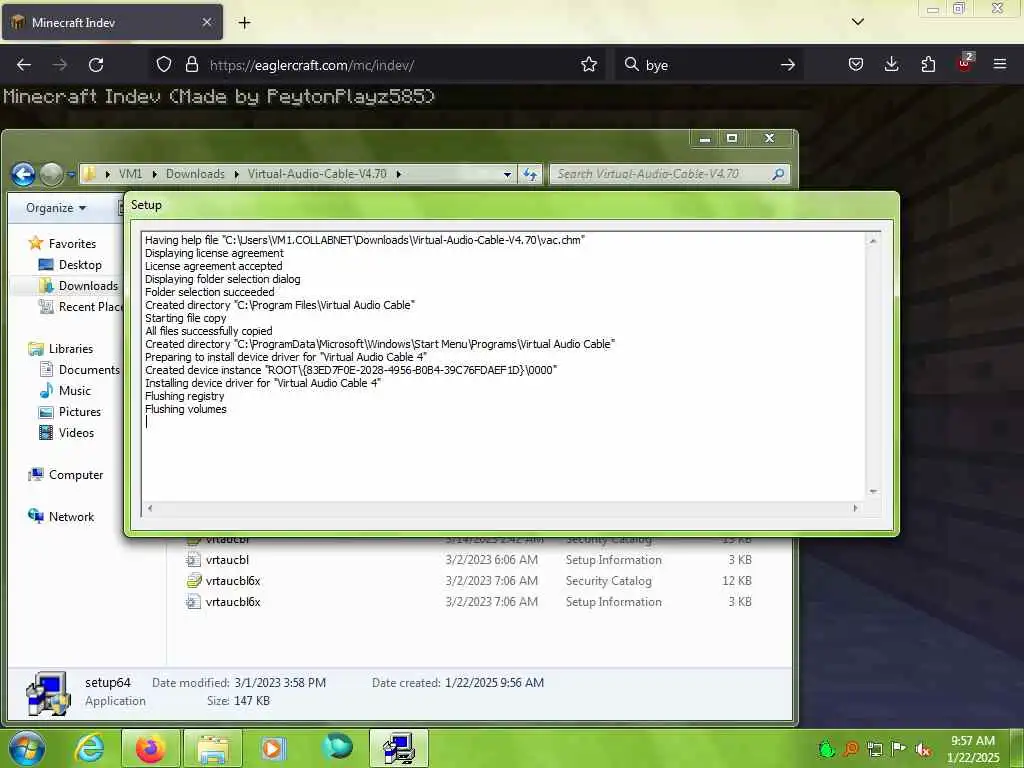Bookmark this page with the star icon
This screenshot has width=1024, height=768.
coord(588,65)
